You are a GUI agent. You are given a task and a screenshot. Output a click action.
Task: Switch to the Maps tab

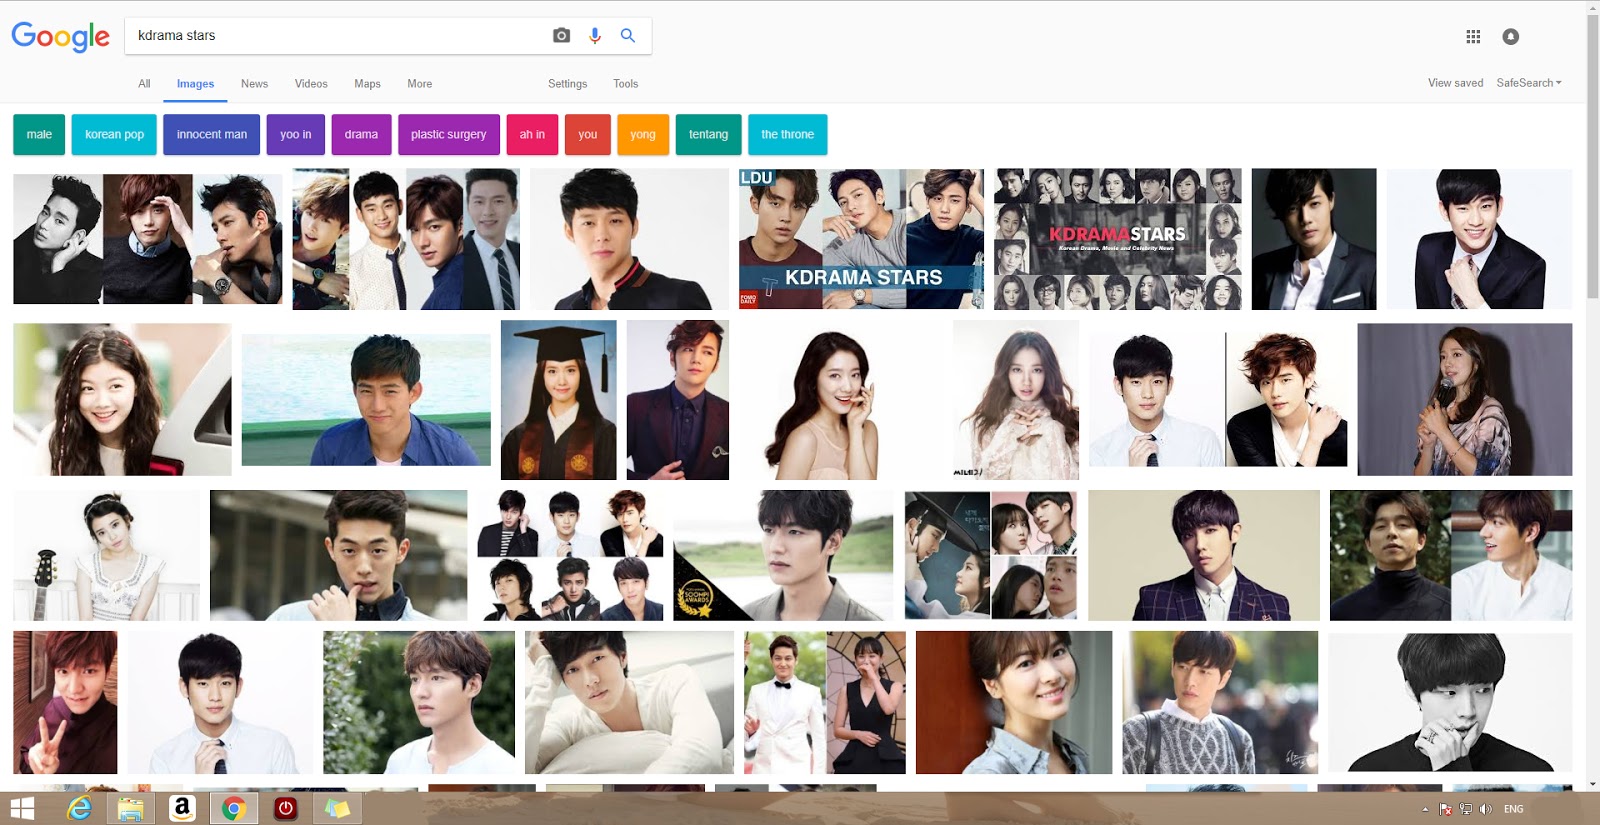coord(367,84)
